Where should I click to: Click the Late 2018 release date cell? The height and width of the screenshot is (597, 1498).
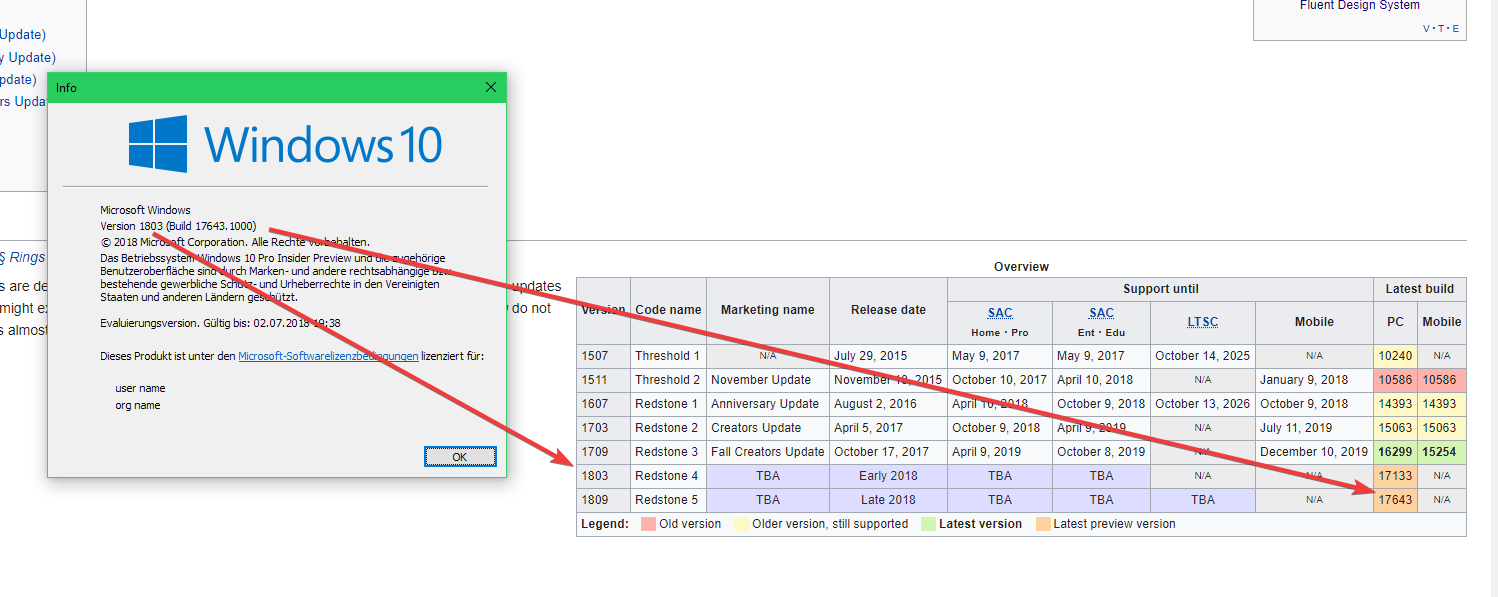pos(888,500)
